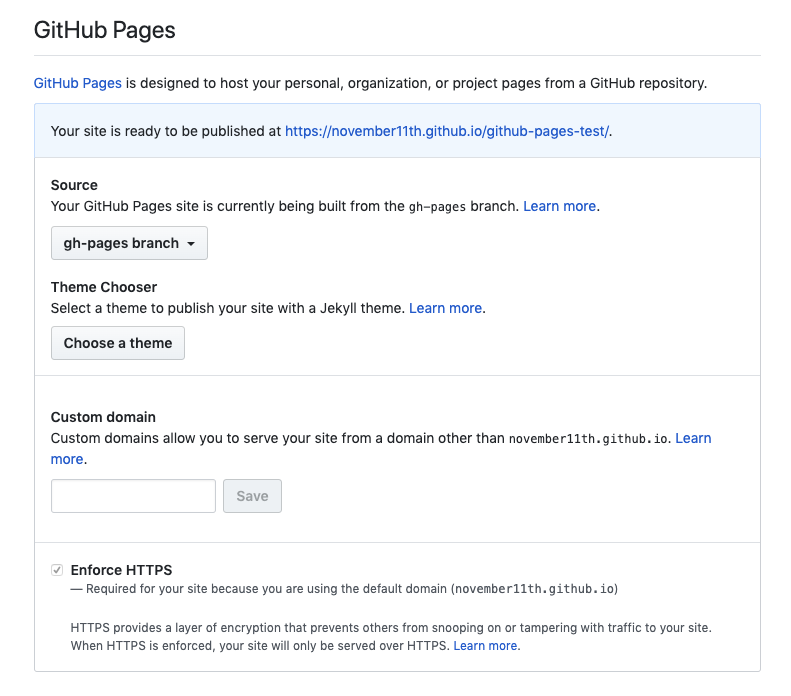Select the Source section heading text
The image size is (791, 696).
coord(74,185)
